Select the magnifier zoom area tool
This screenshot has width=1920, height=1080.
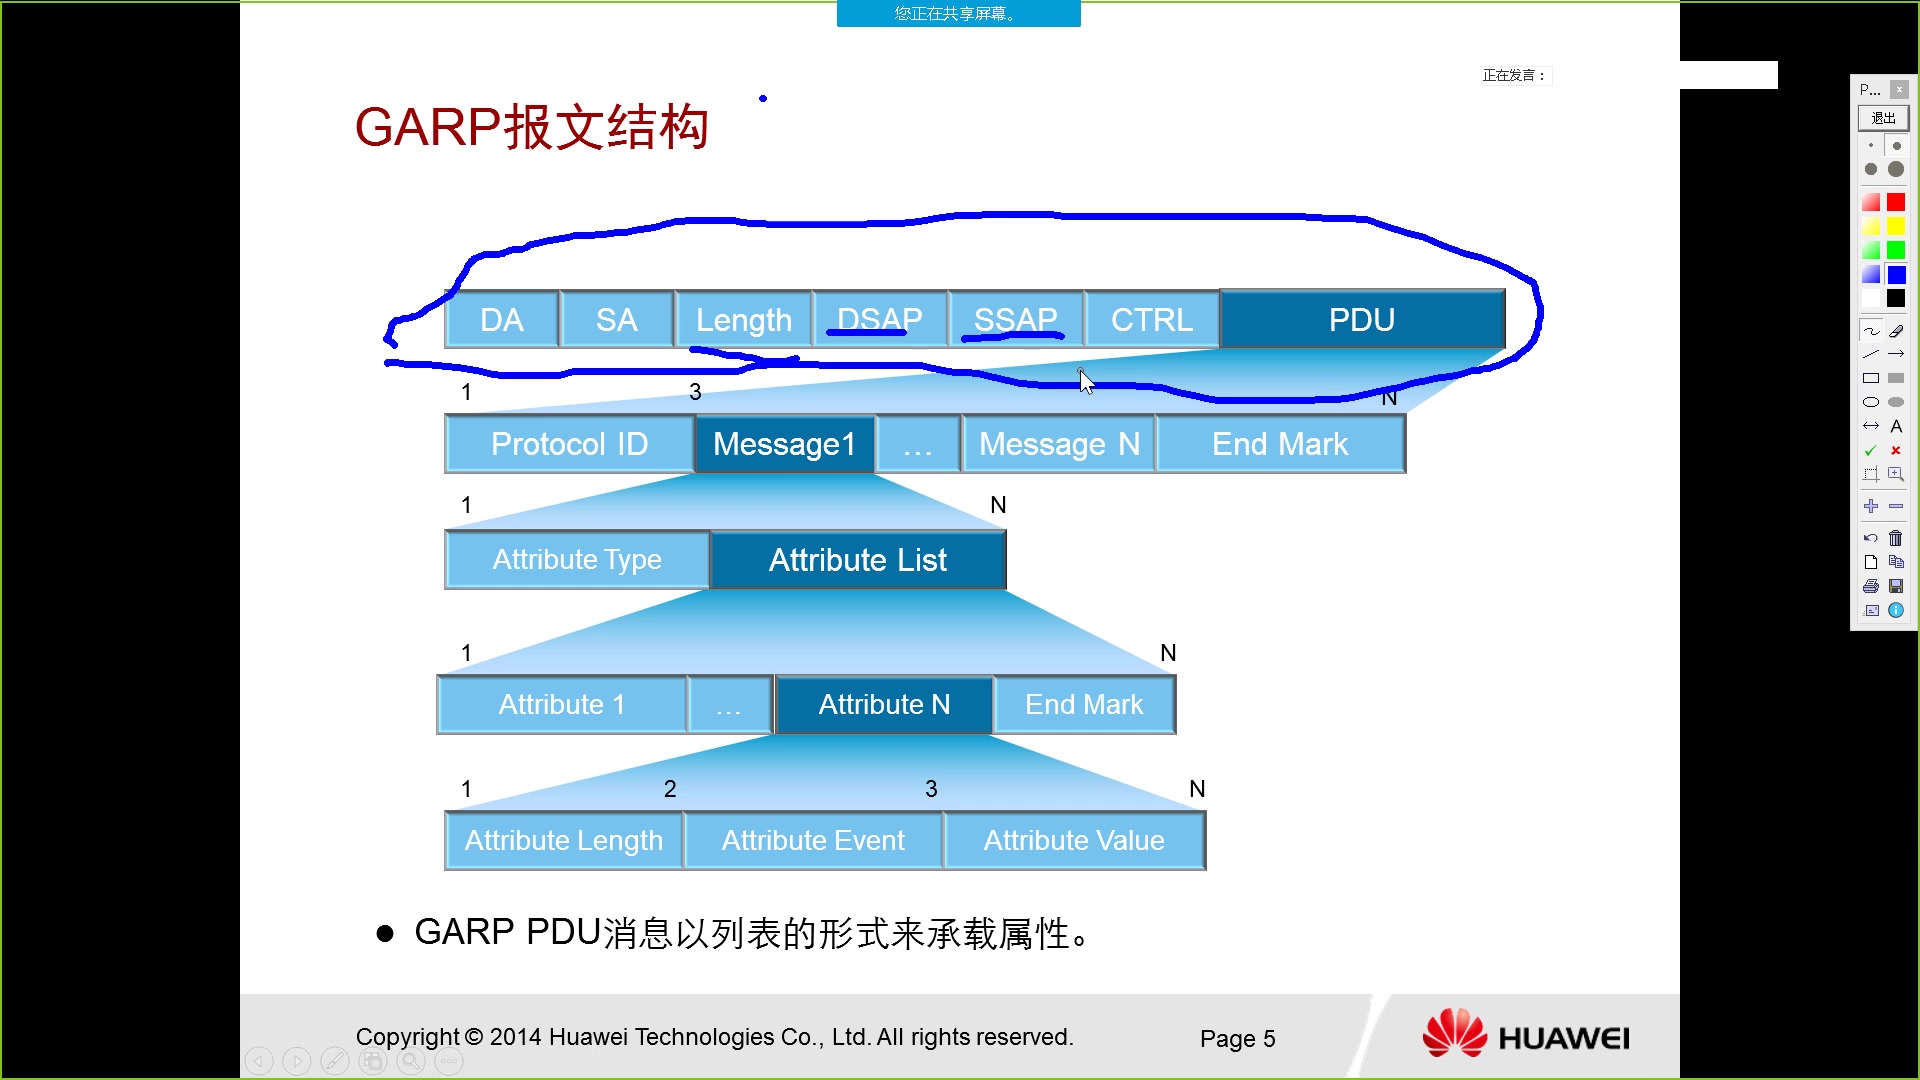(1896, 474)
